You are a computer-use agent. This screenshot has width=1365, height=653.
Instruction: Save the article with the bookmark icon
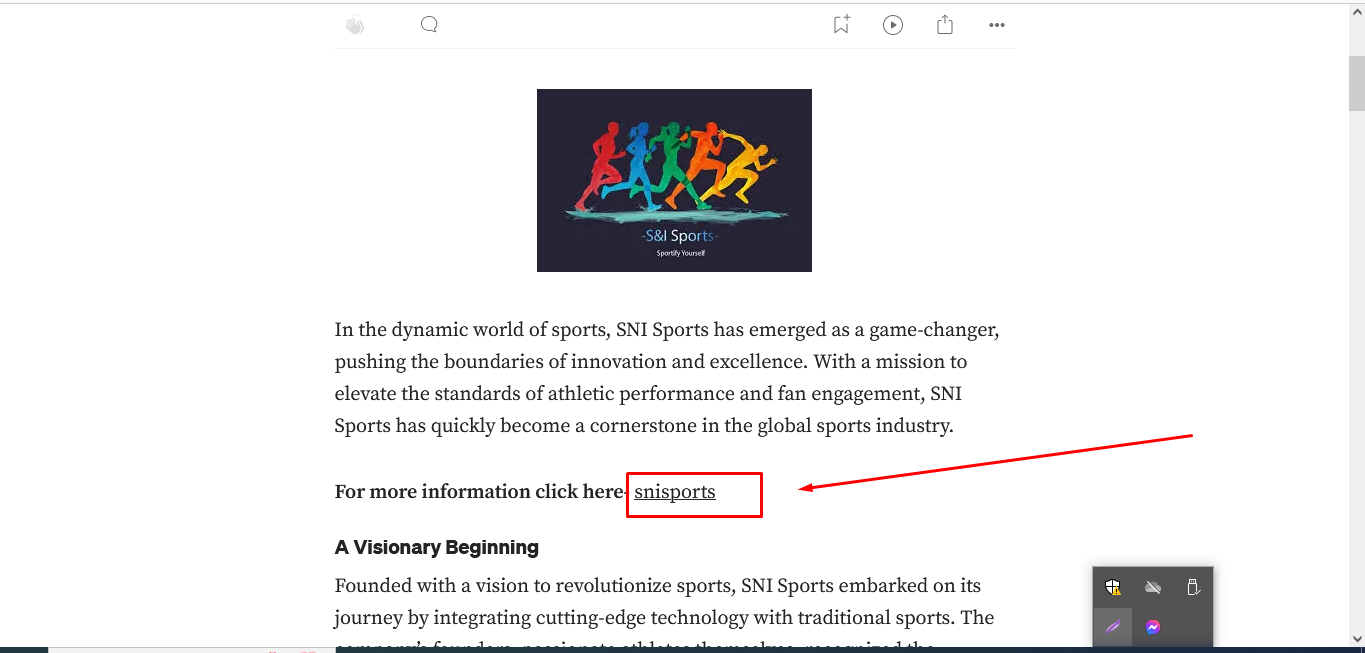pos(841,25)
